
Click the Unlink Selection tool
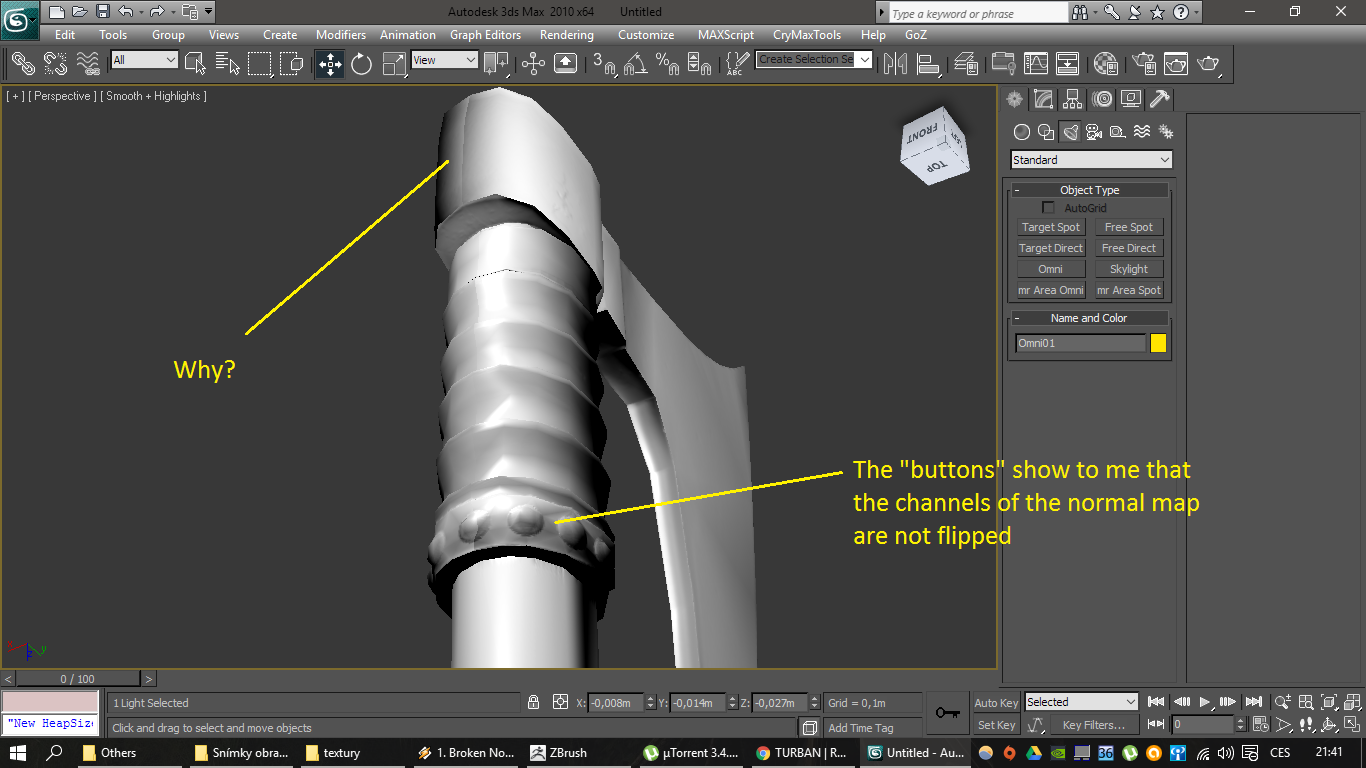point(55,64)
